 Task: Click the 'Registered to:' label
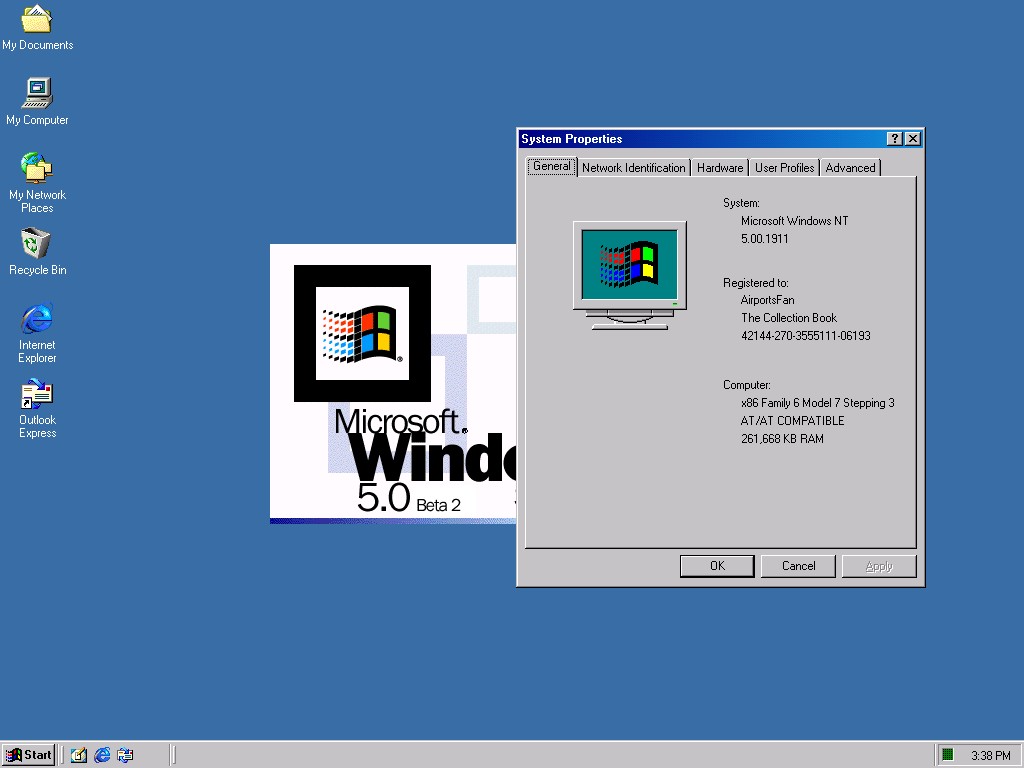pyautogui.click(x=756, y=283)
